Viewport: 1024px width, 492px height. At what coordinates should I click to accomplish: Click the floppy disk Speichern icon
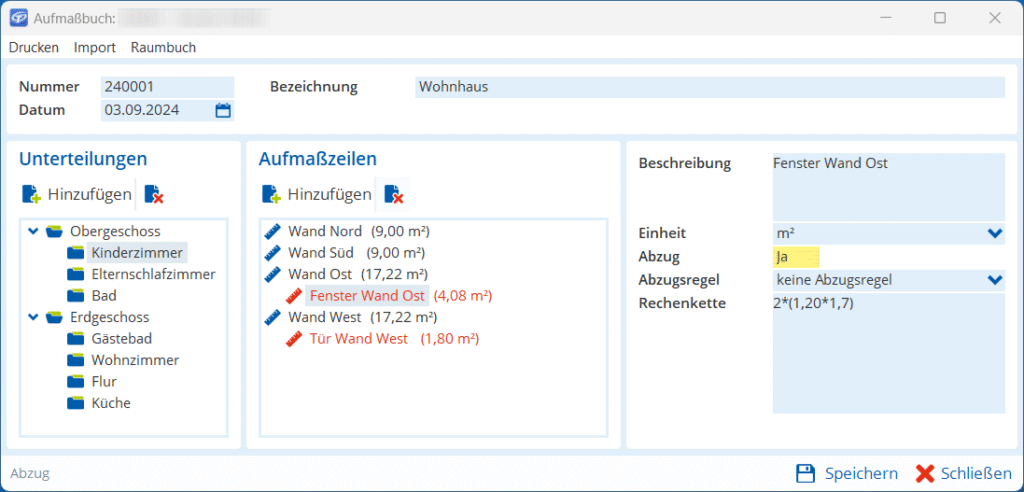tap(805, 473)
